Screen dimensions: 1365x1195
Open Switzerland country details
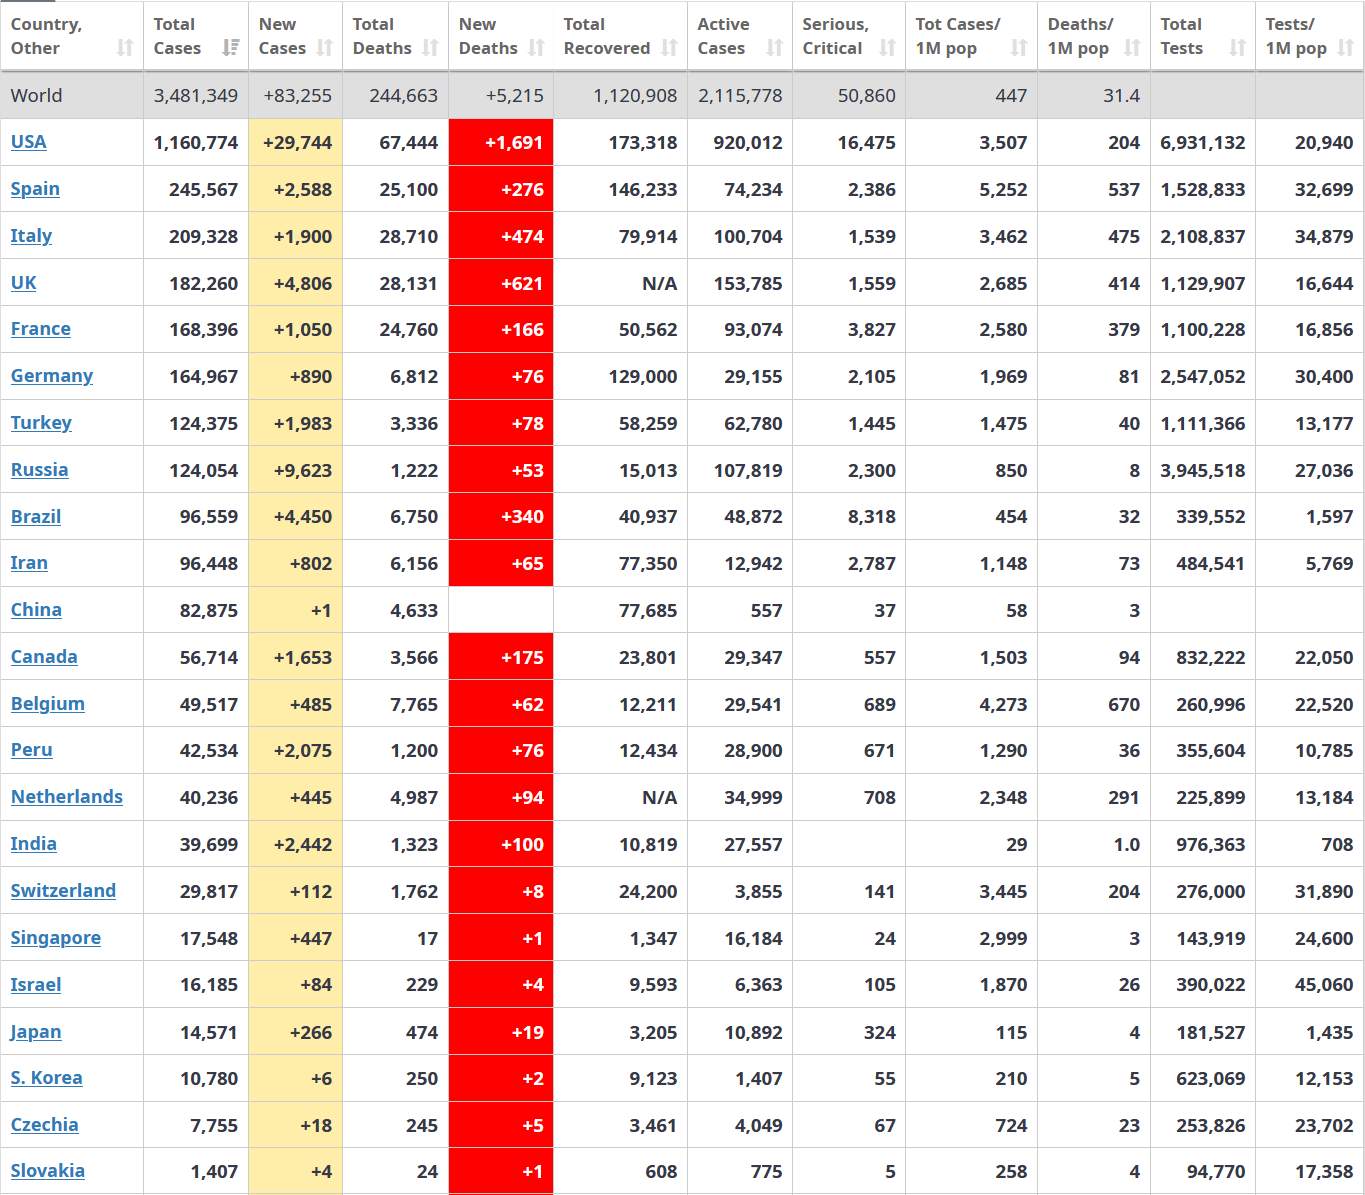(63, 891)
